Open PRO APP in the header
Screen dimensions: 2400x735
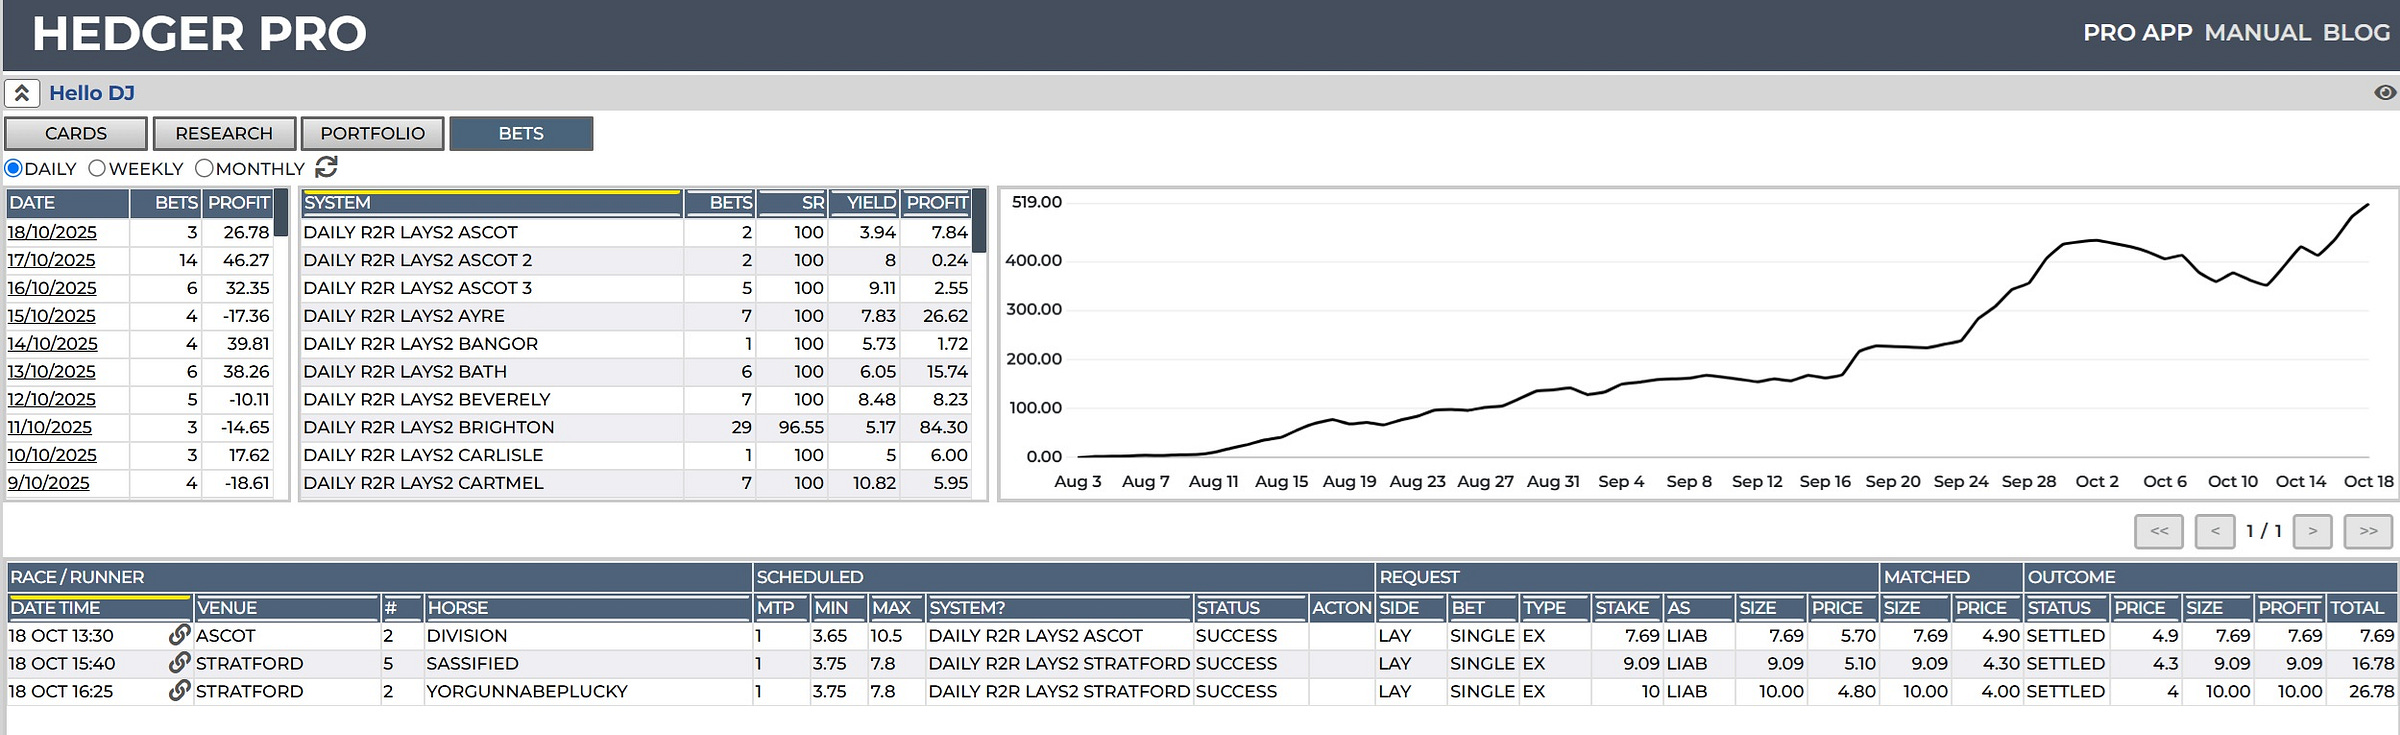(2138, 33)
